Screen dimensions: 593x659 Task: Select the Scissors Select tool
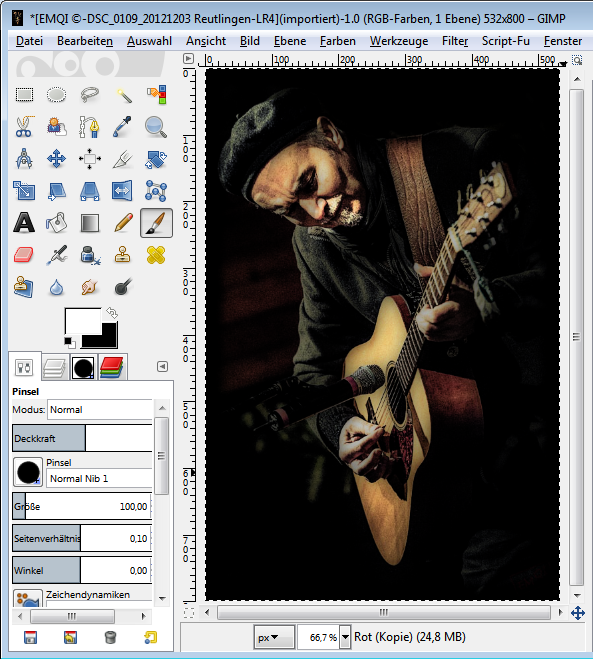point(24,127)
